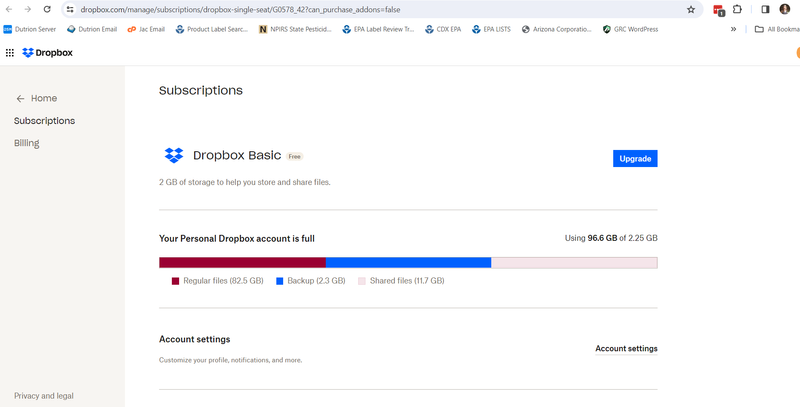Image resolution: width=800 pixels, height=407 pixels.
Task: Open the All Bookmarks folder
Action: pyautogui.click(x=777, y=29)
